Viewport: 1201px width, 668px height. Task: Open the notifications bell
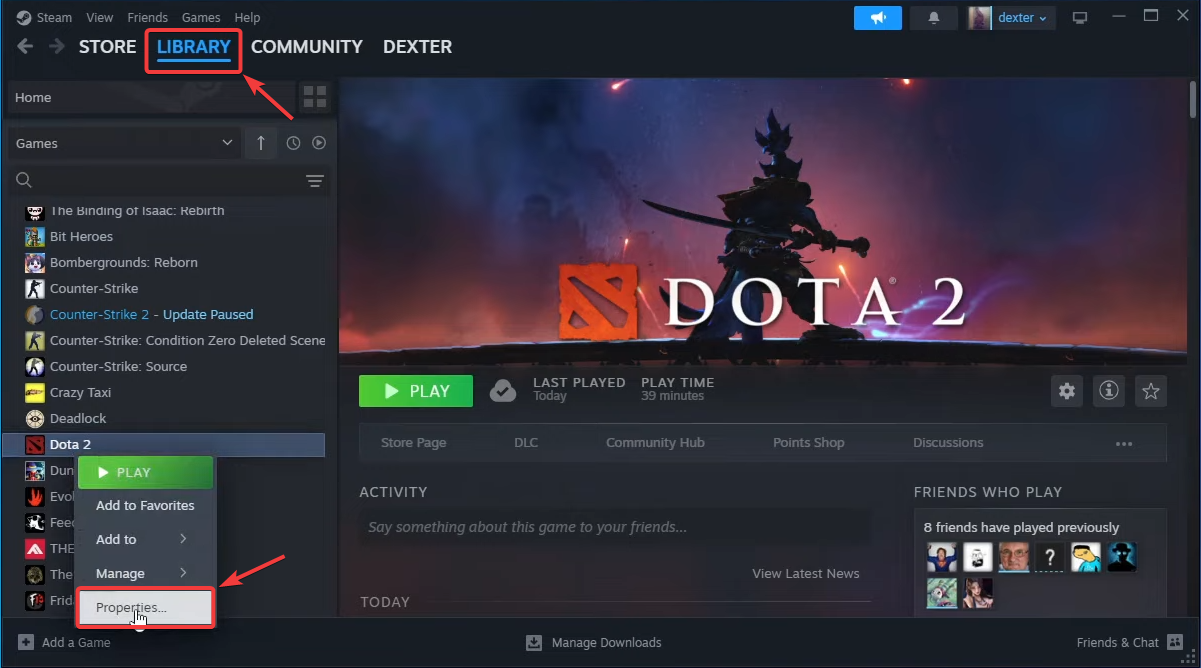click(935, 18)
